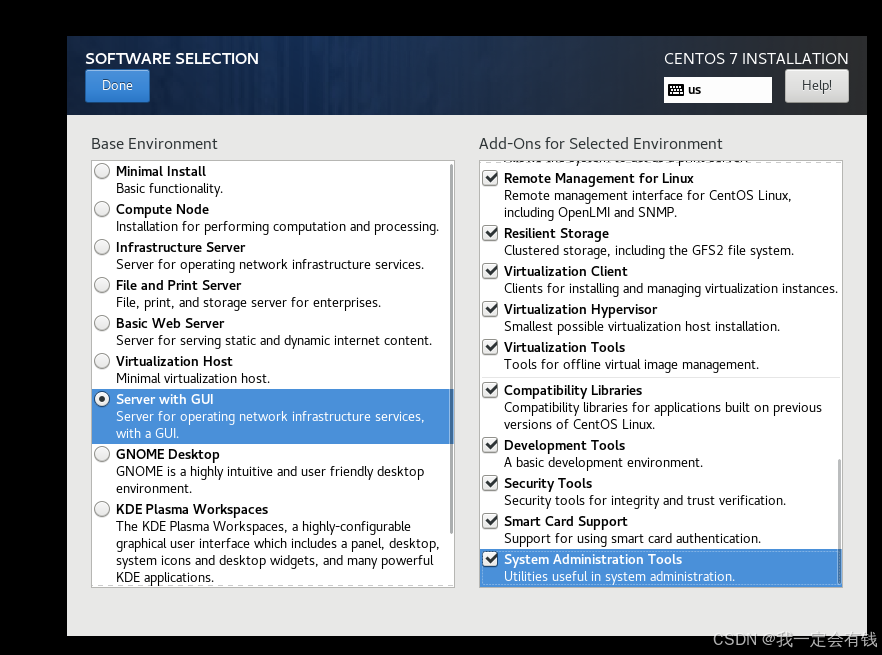Click the Done button
The image size is (882, 655).
[117, 86]
